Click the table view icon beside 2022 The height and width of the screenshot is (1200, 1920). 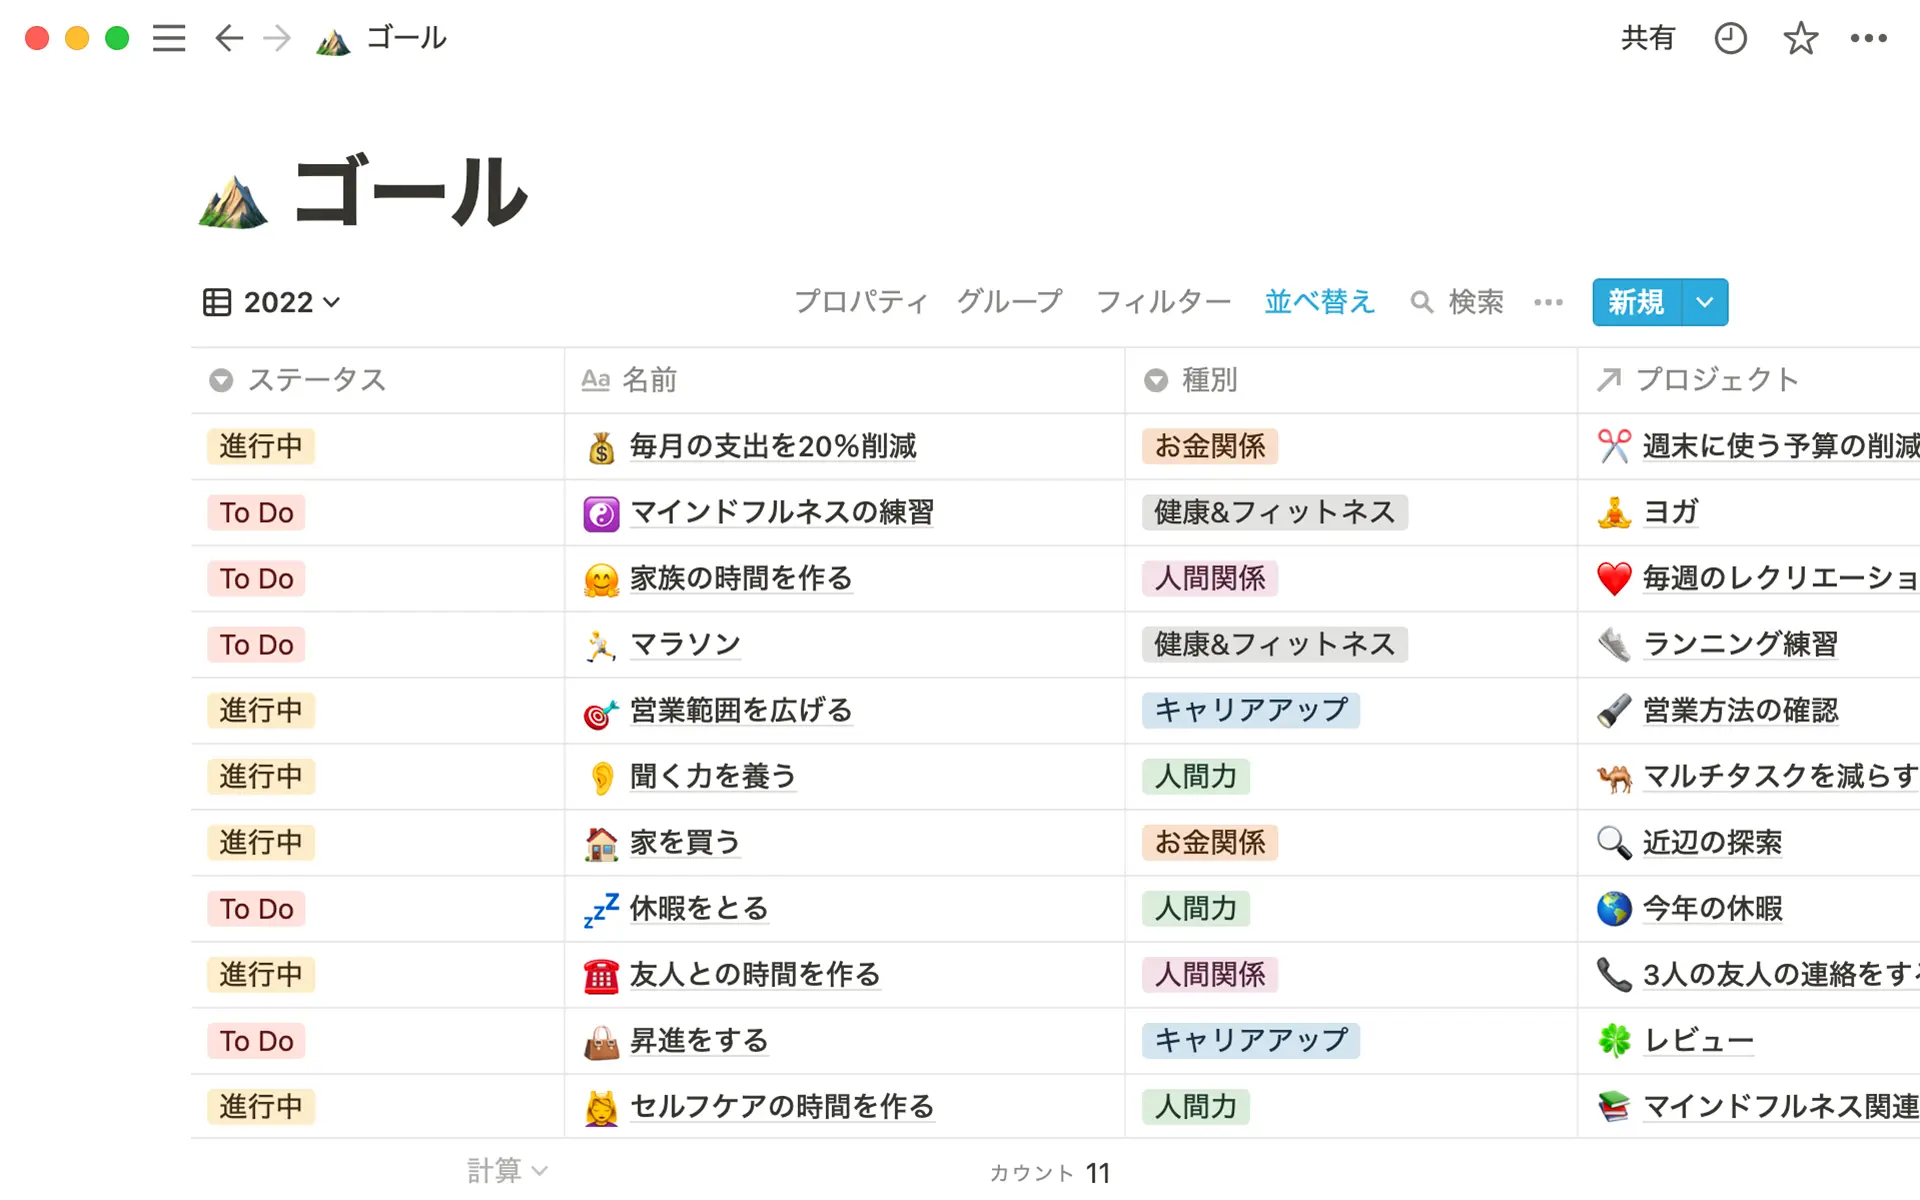(216, 302)
